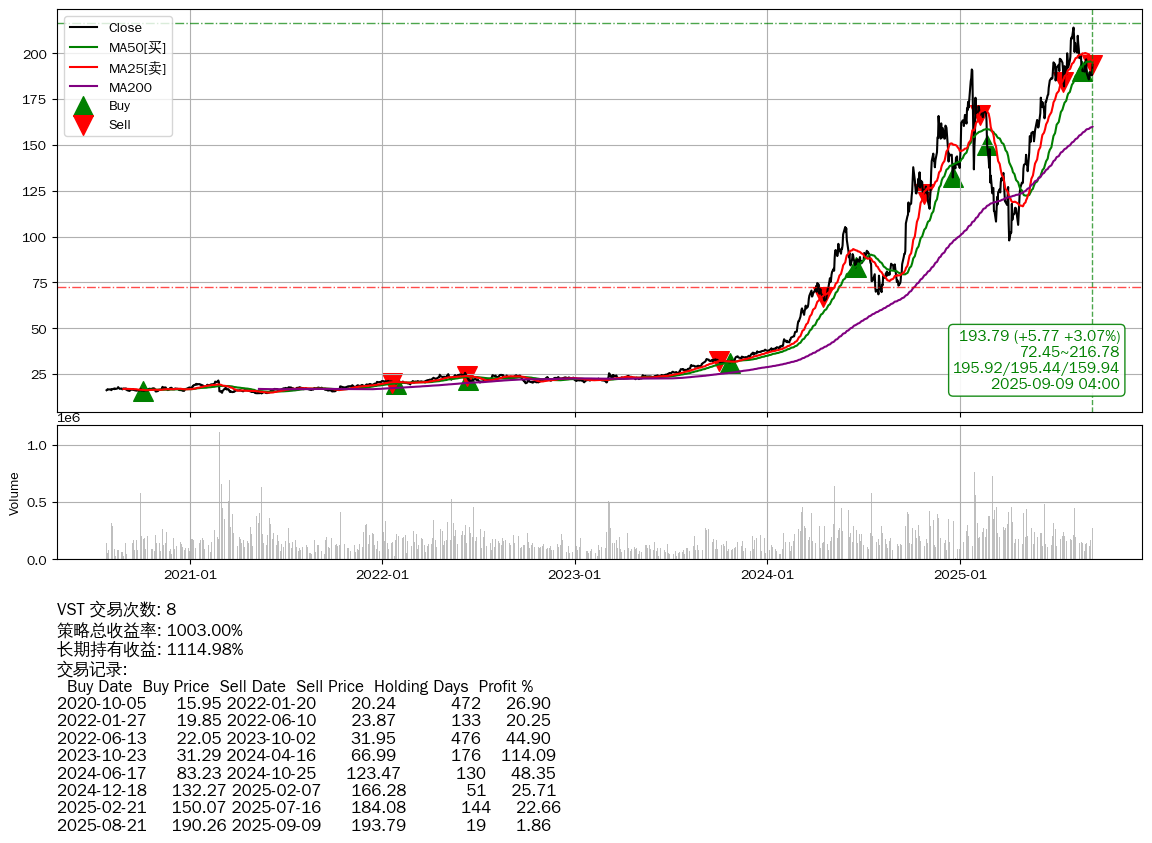Click the 2023-01 x-axis date label
The width and height of the screenshot is (1152, 843).
[574, 575]
